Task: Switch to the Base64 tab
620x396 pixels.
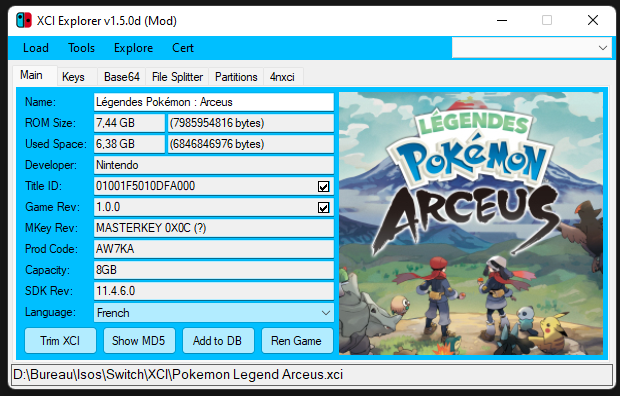Action: (122, 77)
